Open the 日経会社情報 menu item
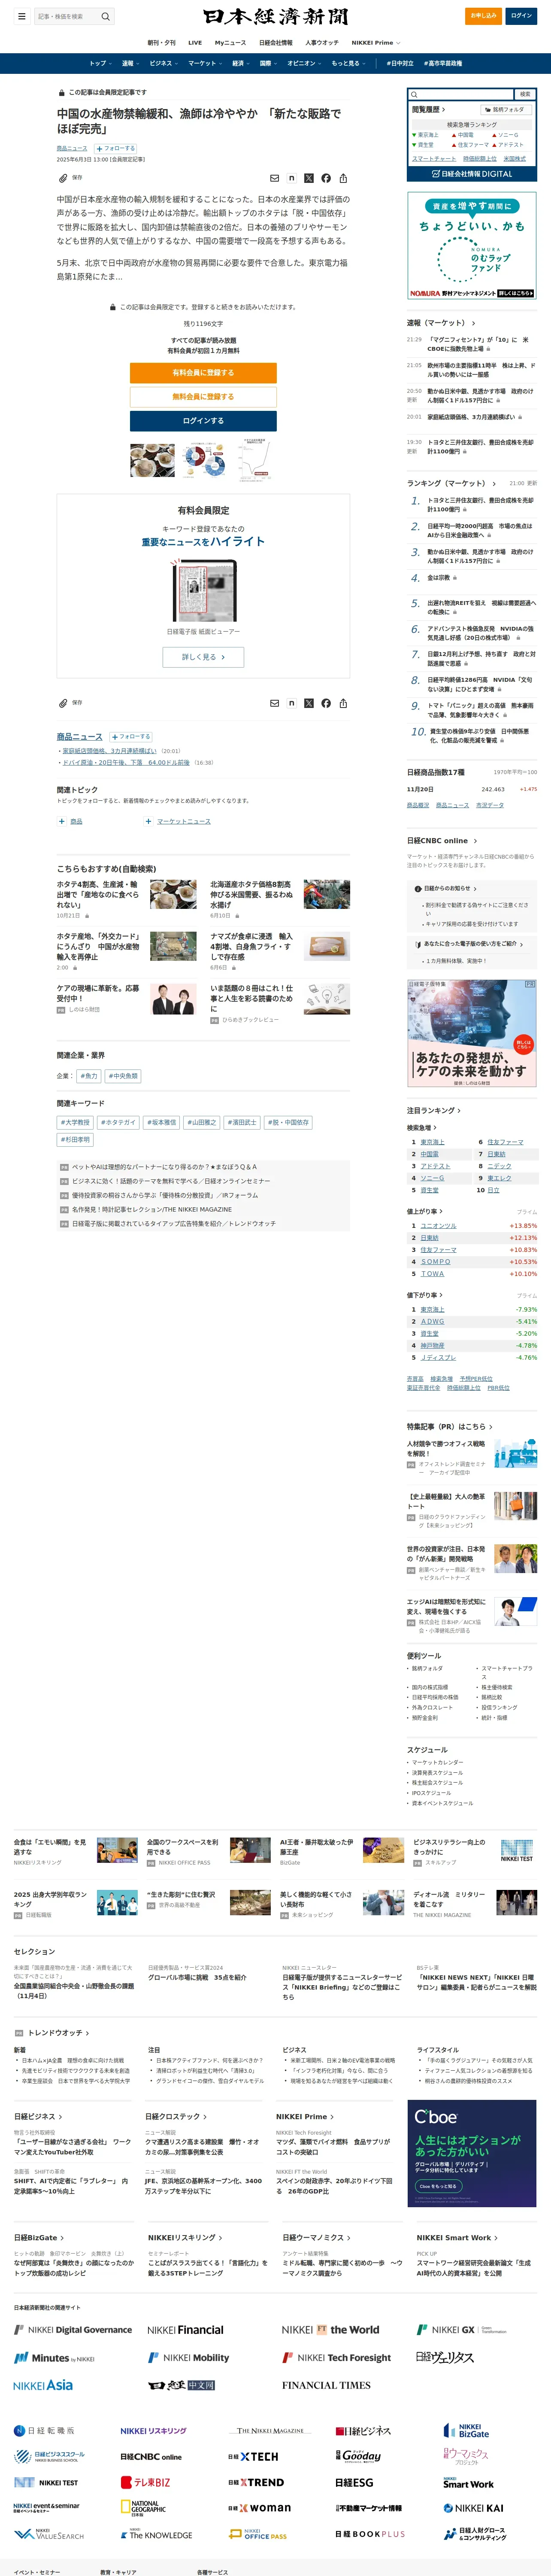551x2576 pixels. pyautogui.click(x=276, y=43)
